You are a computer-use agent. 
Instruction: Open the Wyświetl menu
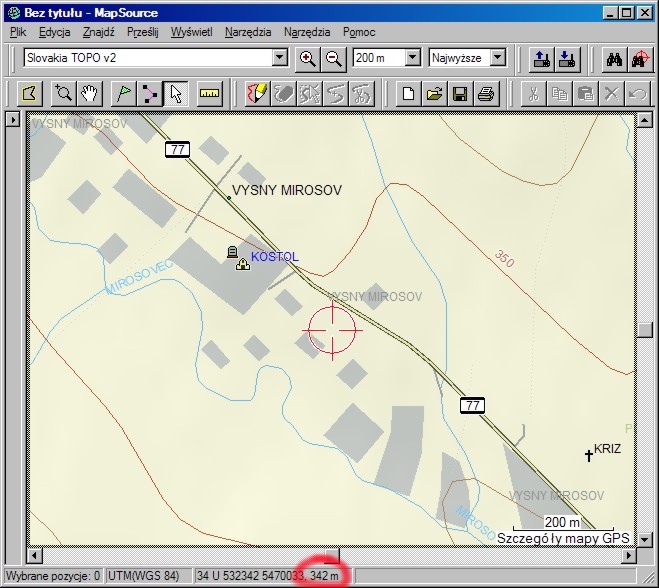point(192,32)
